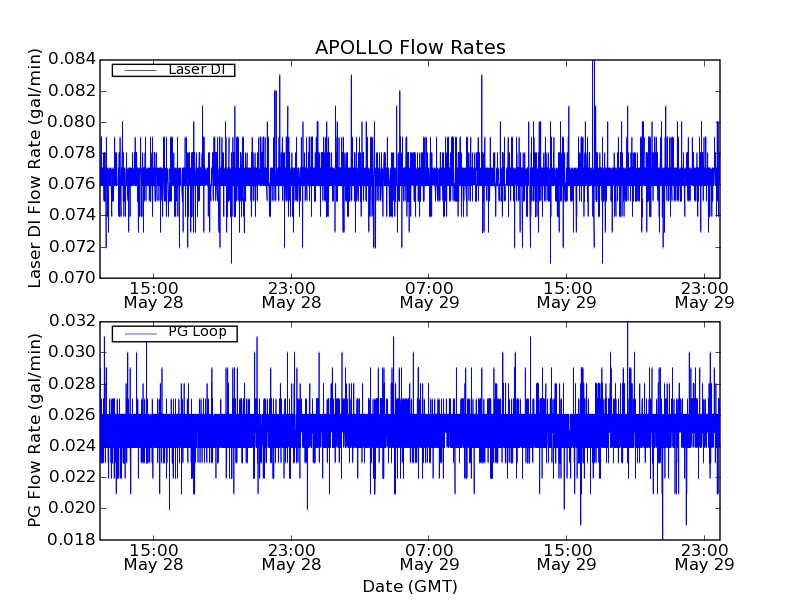Select the "PG Loop" legend label

click(x=197, y=332)
